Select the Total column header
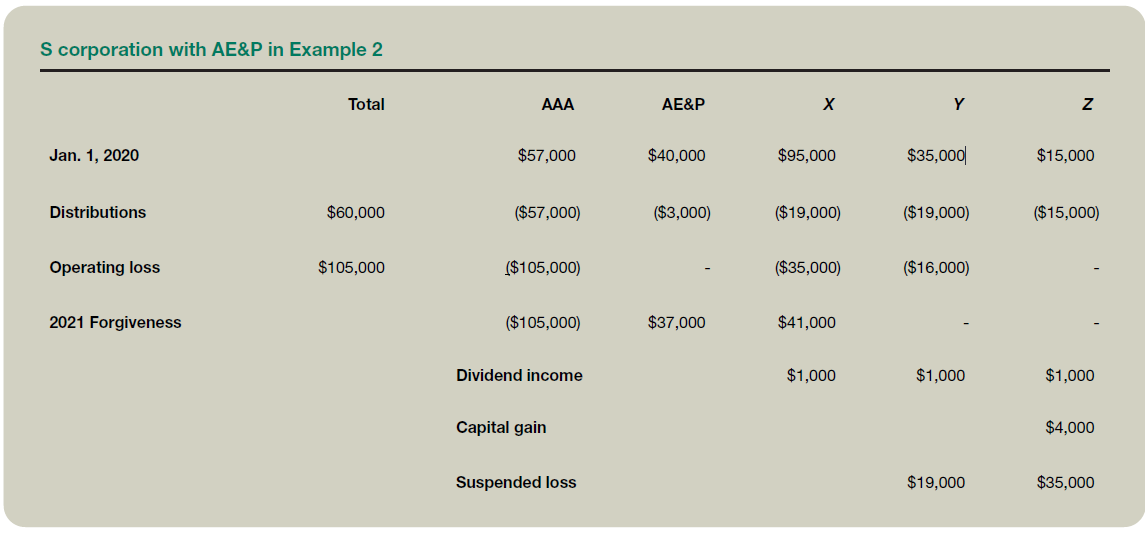This screenshot has height=559, width=1145. [366, 104]
